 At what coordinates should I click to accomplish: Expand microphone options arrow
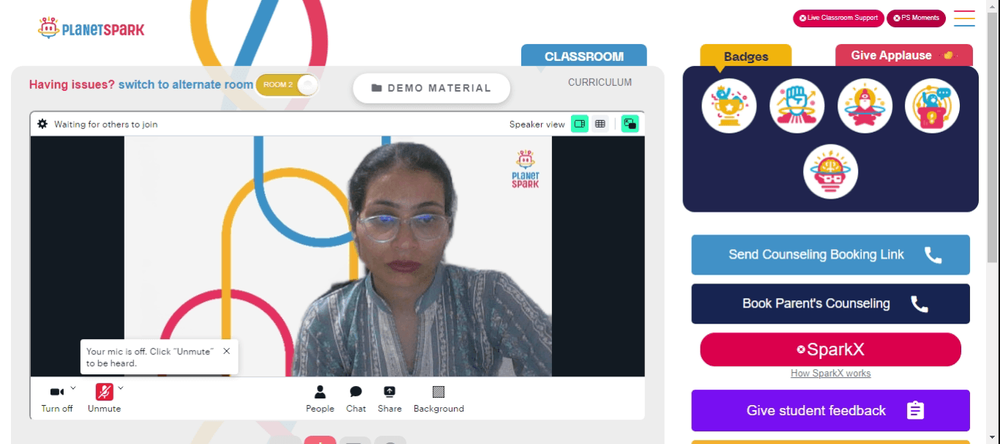(121, 387)
